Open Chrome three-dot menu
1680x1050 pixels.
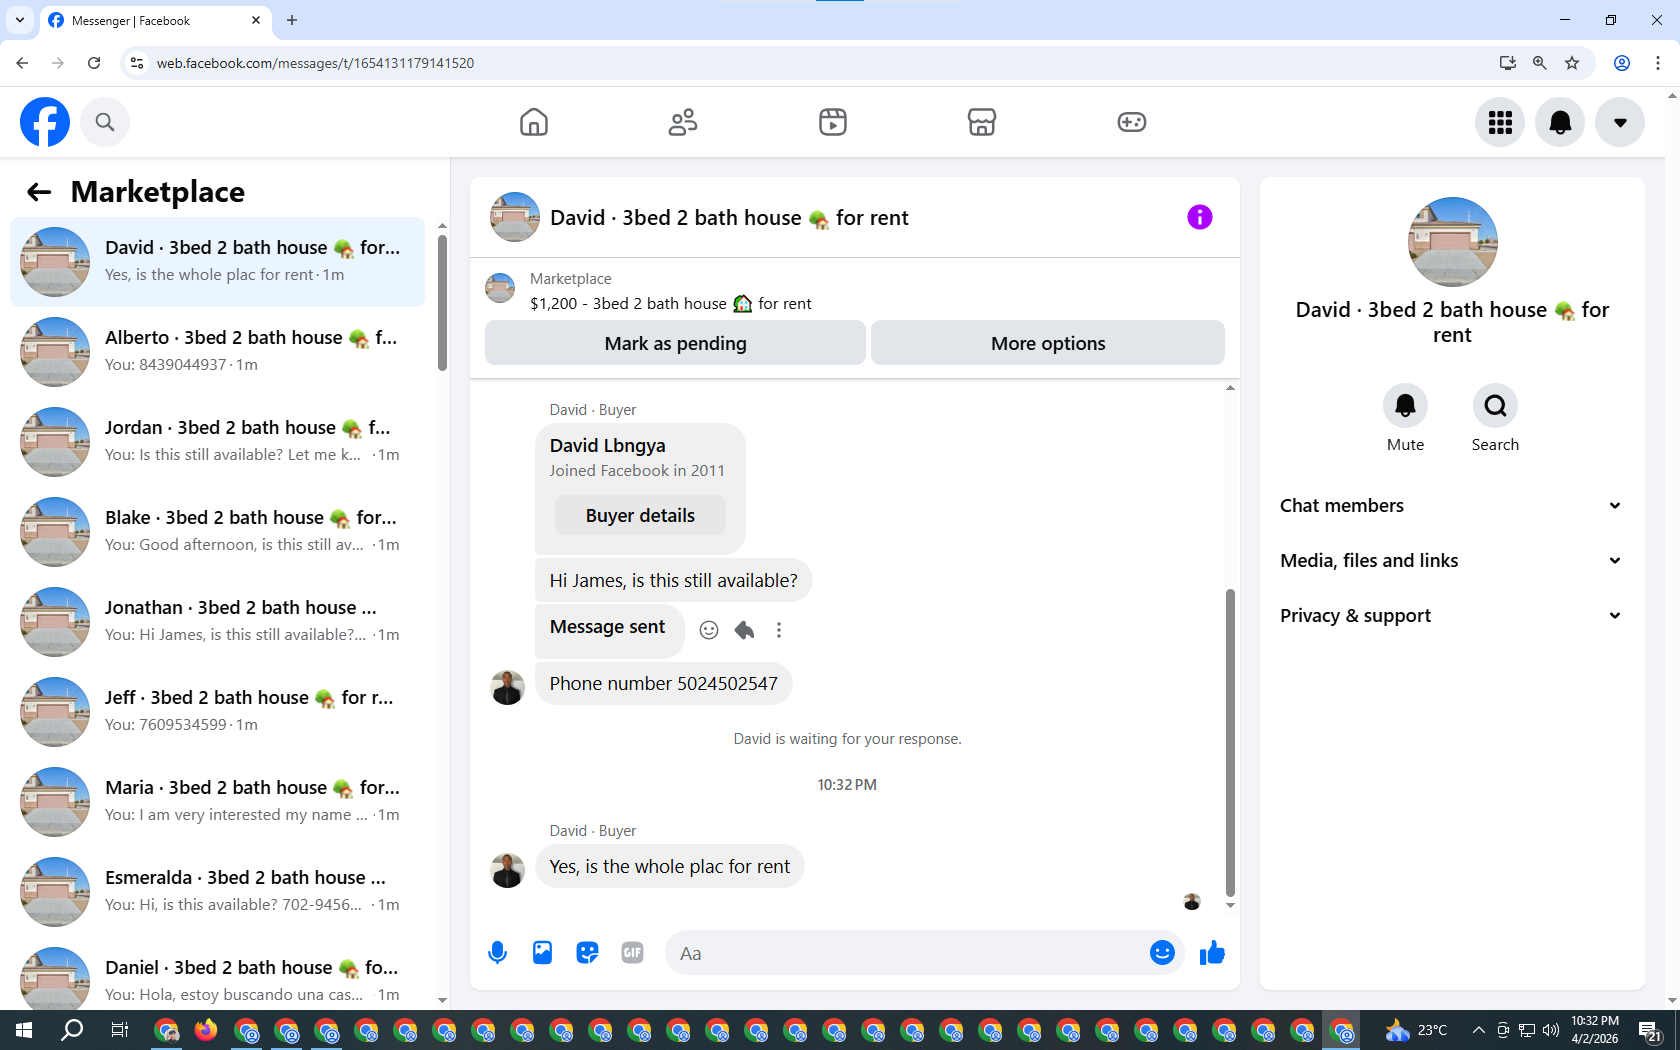(1658, 63)
